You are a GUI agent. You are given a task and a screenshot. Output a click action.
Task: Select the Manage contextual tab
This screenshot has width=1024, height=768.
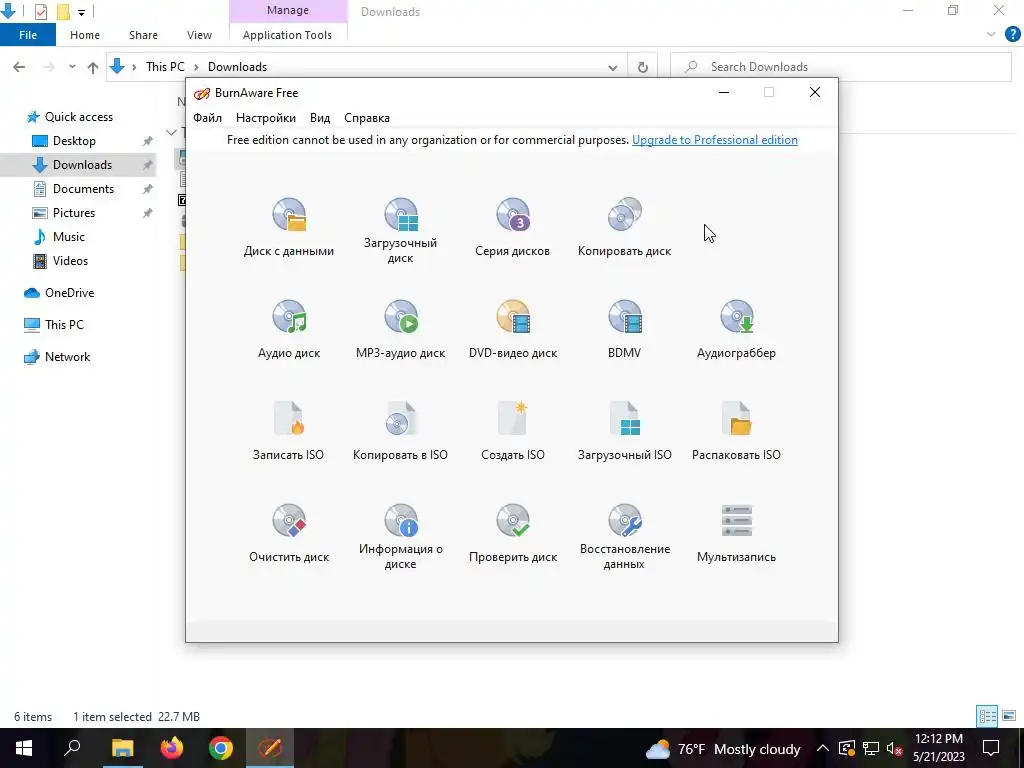(x=287, y=10)
